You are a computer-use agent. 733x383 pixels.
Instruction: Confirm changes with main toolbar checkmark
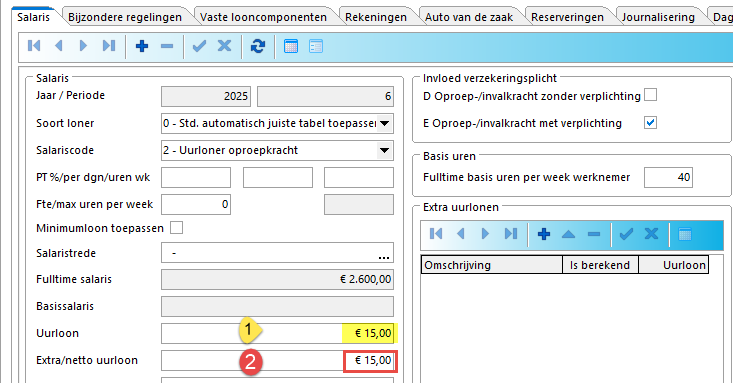tap(200, 46)
